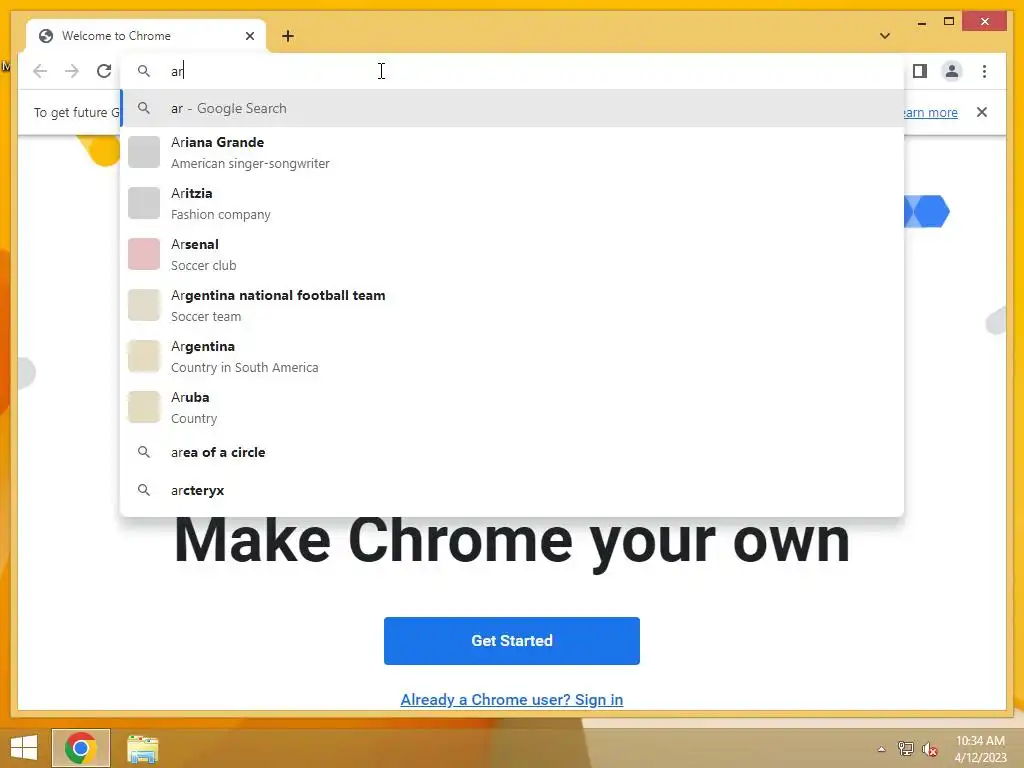Click the Chrome taskbar icon
The width and height of the screenshot is (1024, 768).
point(81,748)
